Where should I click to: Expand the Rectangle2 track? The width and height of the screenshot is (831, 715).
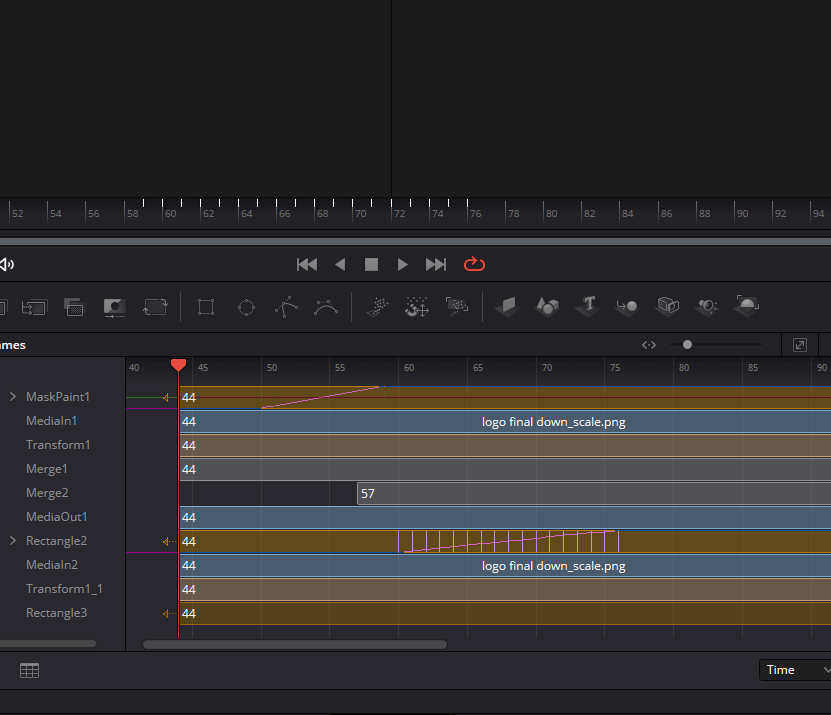(13, 541)
